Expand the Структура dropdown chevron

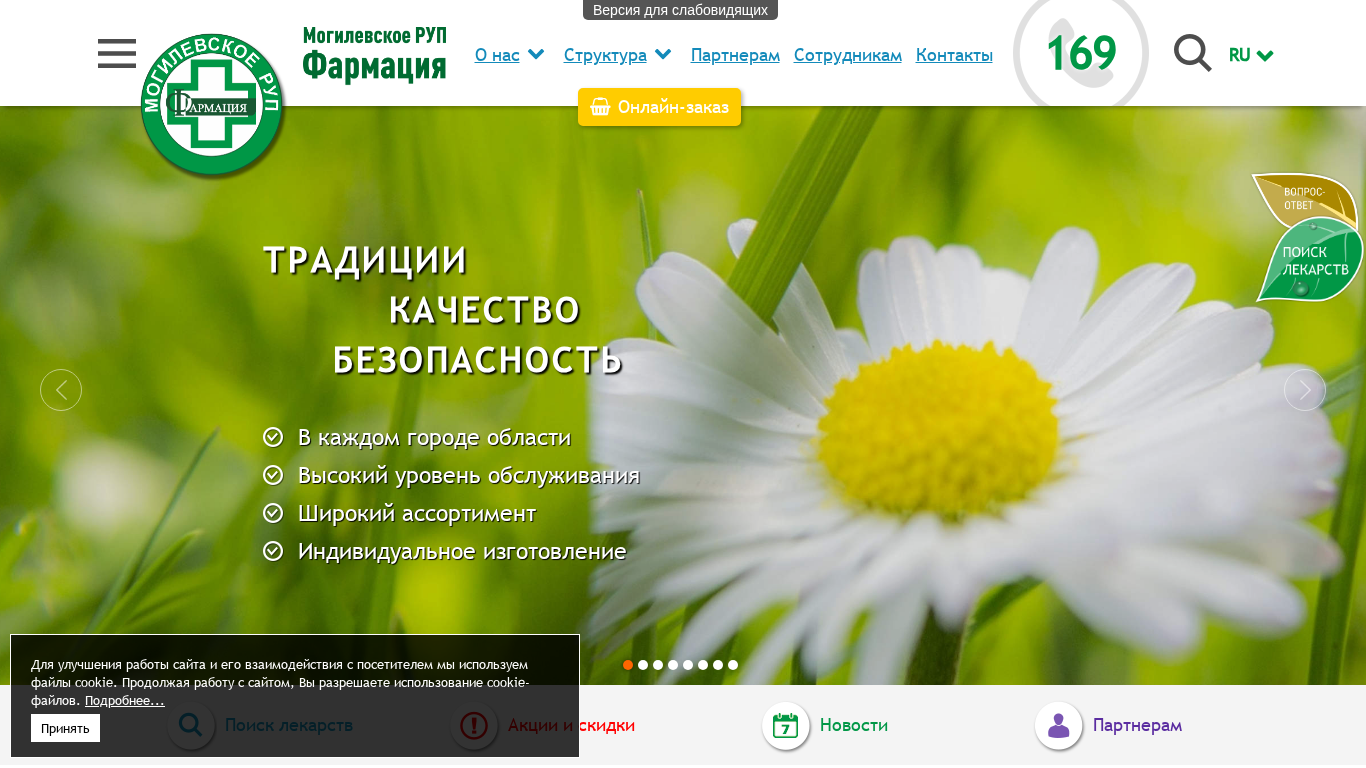663,54
